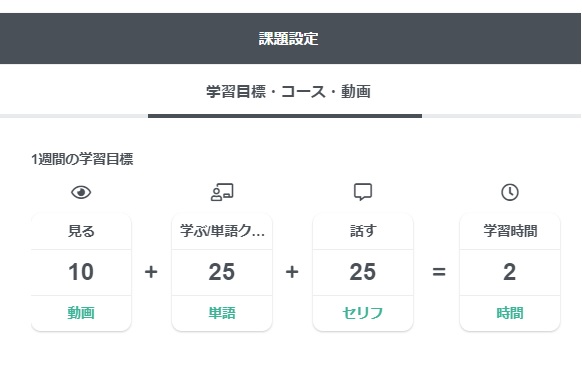
Task: Edit the セリフ goal value 25
Action: click(x=363, y=272)
